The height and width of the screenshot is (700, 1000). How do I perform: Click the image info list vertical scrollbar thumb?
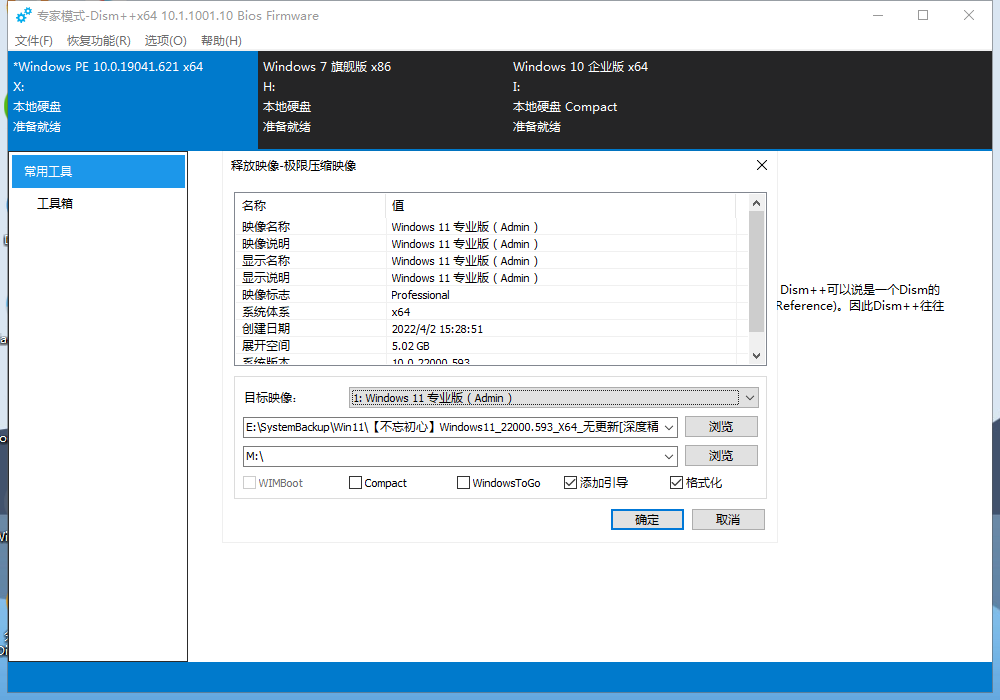tap(756, 272)
